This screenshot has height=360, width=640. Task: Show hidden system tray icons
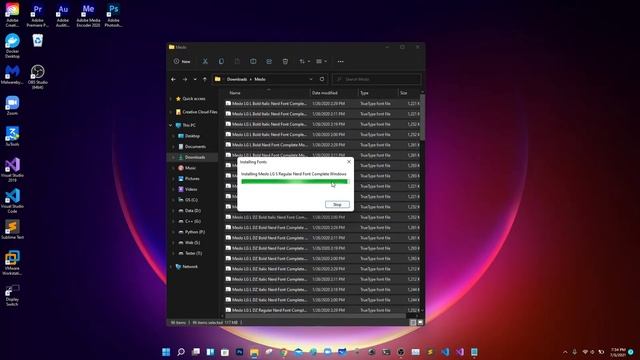(x=565, y=352)
